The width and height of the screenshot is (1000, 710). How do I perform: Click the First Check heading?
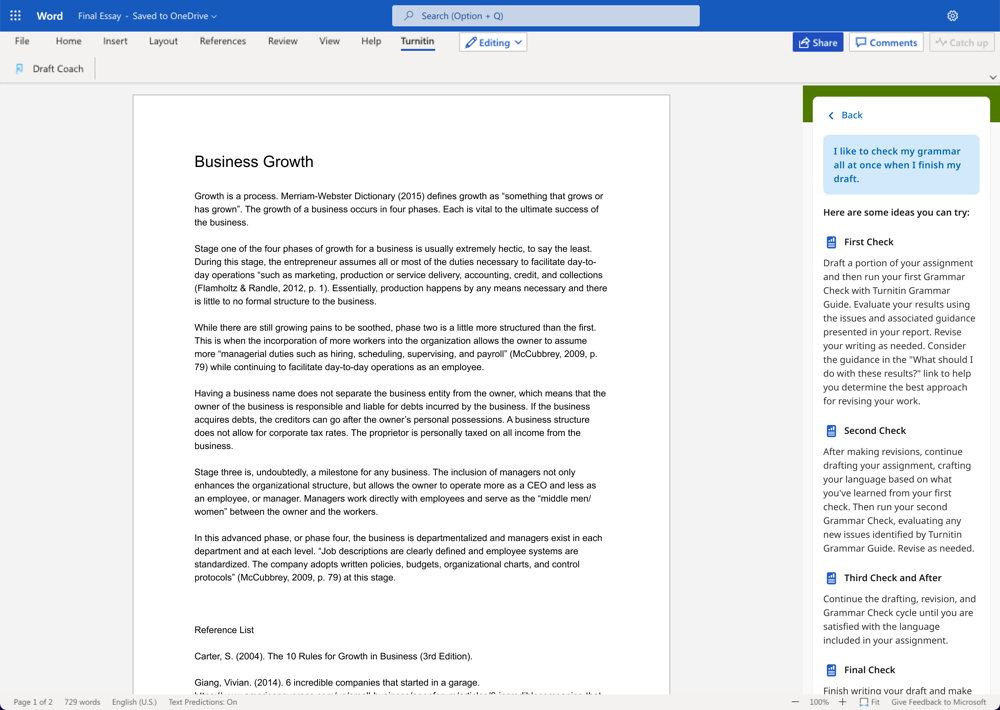(869, 242)
